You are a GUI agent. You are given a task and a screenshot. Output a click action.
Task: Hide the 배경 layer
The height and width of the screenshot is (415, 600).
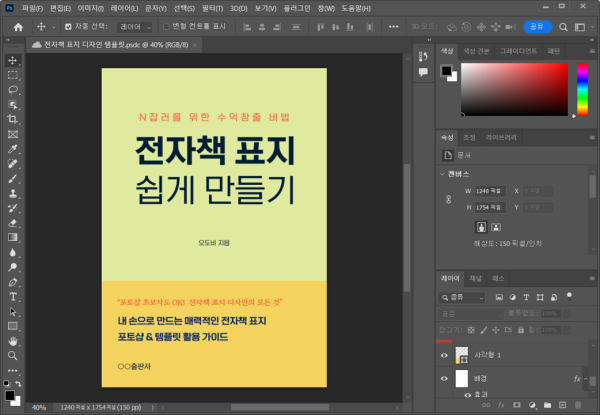(445, 379)
